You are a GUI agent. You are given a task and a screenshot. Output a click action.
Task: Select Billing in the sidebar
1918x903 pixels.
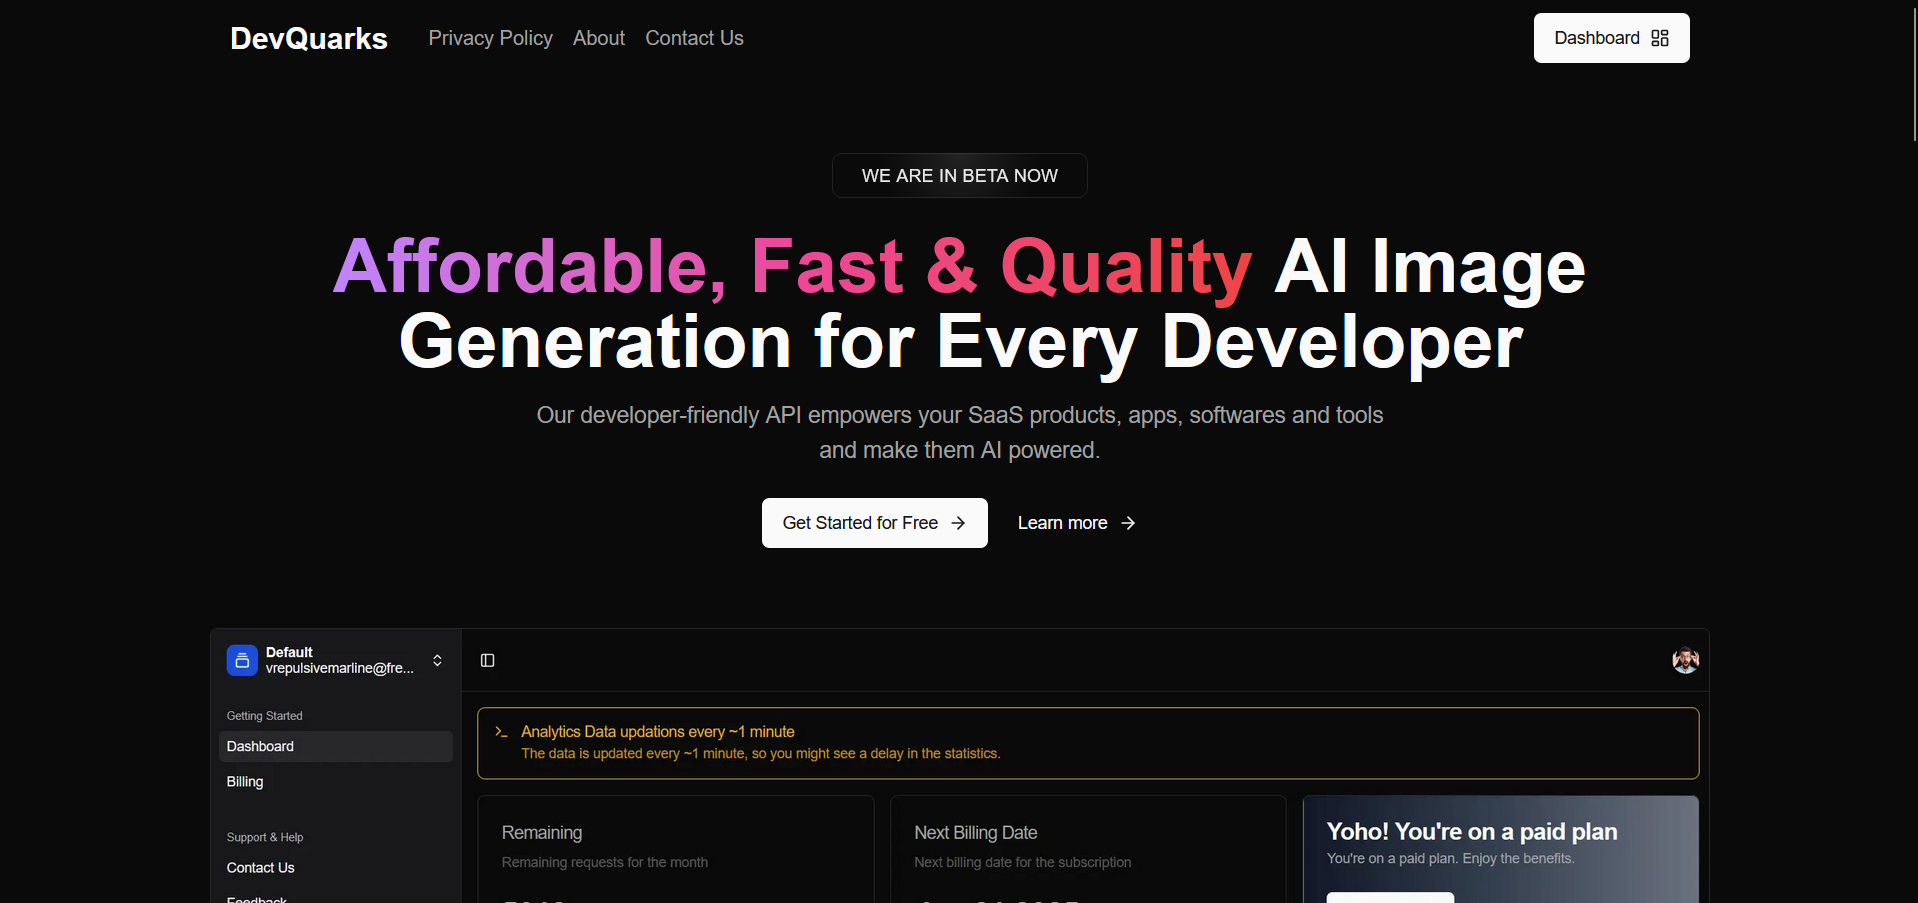[x=335, y=781]
